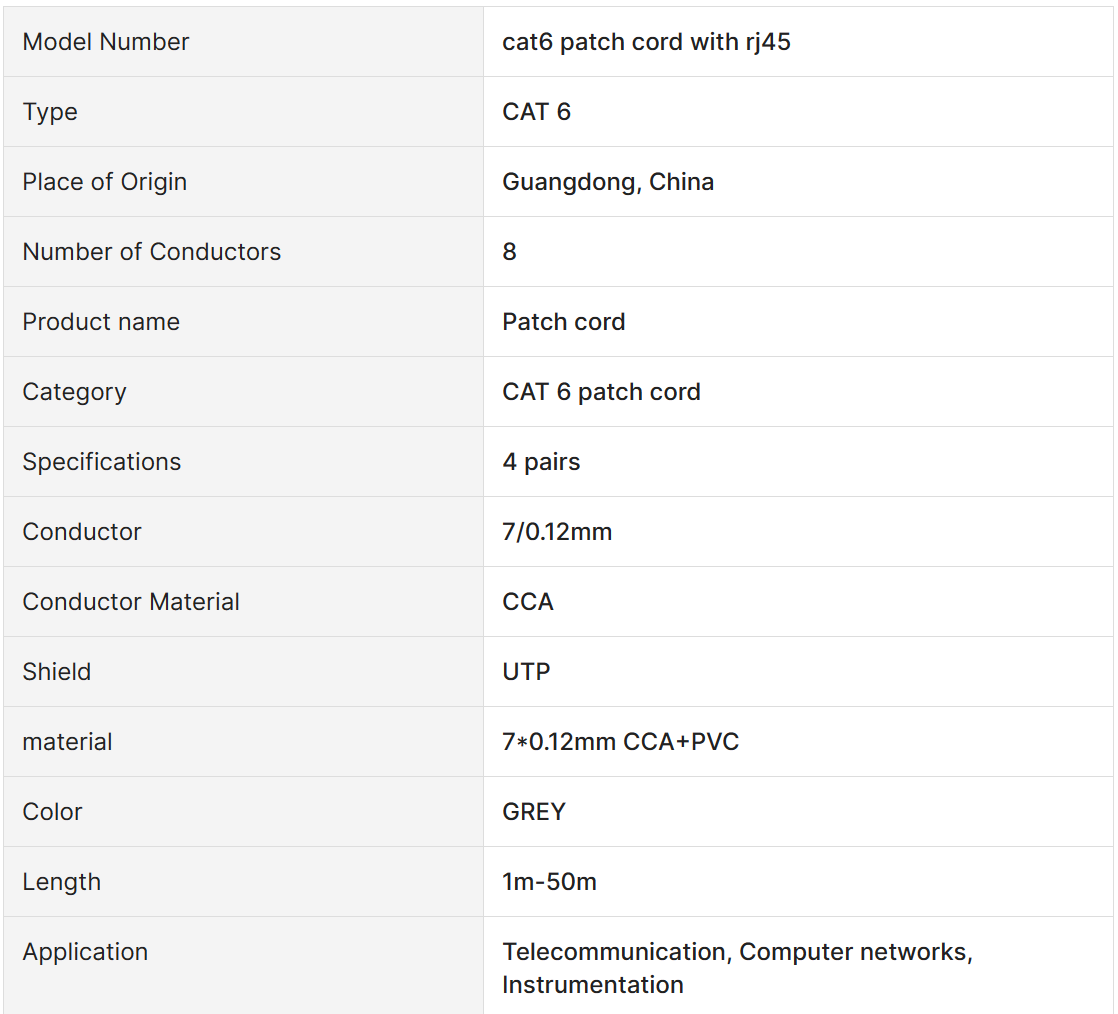Image resolution: width=1118 pixels, height=1014 pixels.
Task: Select the 'cat6 patch cord with rj45' value
Action: tap(646, 42)
